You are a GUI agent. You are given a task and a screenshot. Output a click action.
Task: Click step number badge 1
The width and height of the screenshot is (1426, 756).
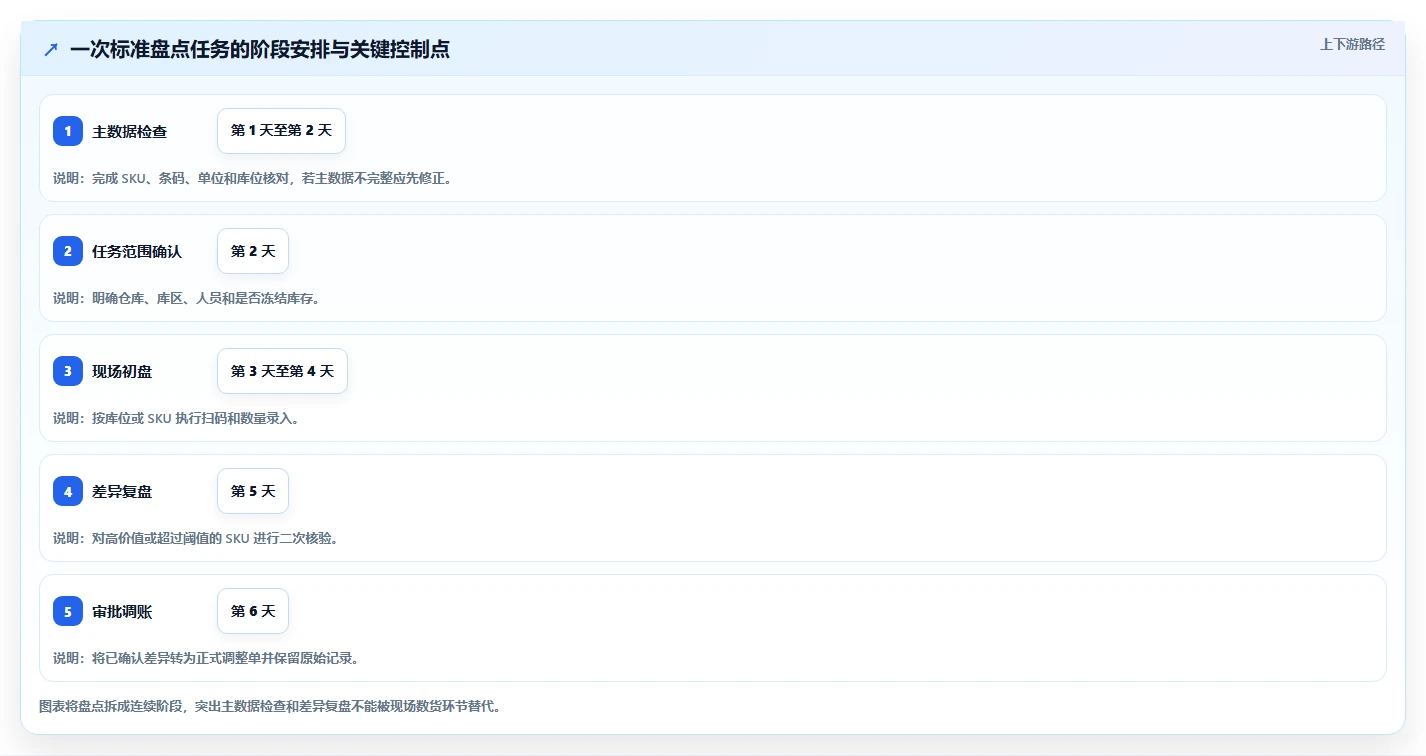coord(68,131)
